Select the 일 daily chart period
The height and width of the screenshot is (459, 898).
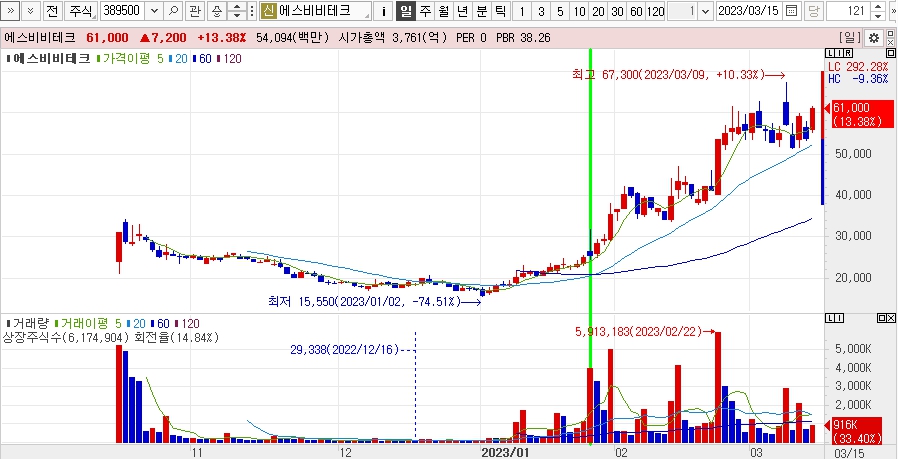(x=405, y=10)
